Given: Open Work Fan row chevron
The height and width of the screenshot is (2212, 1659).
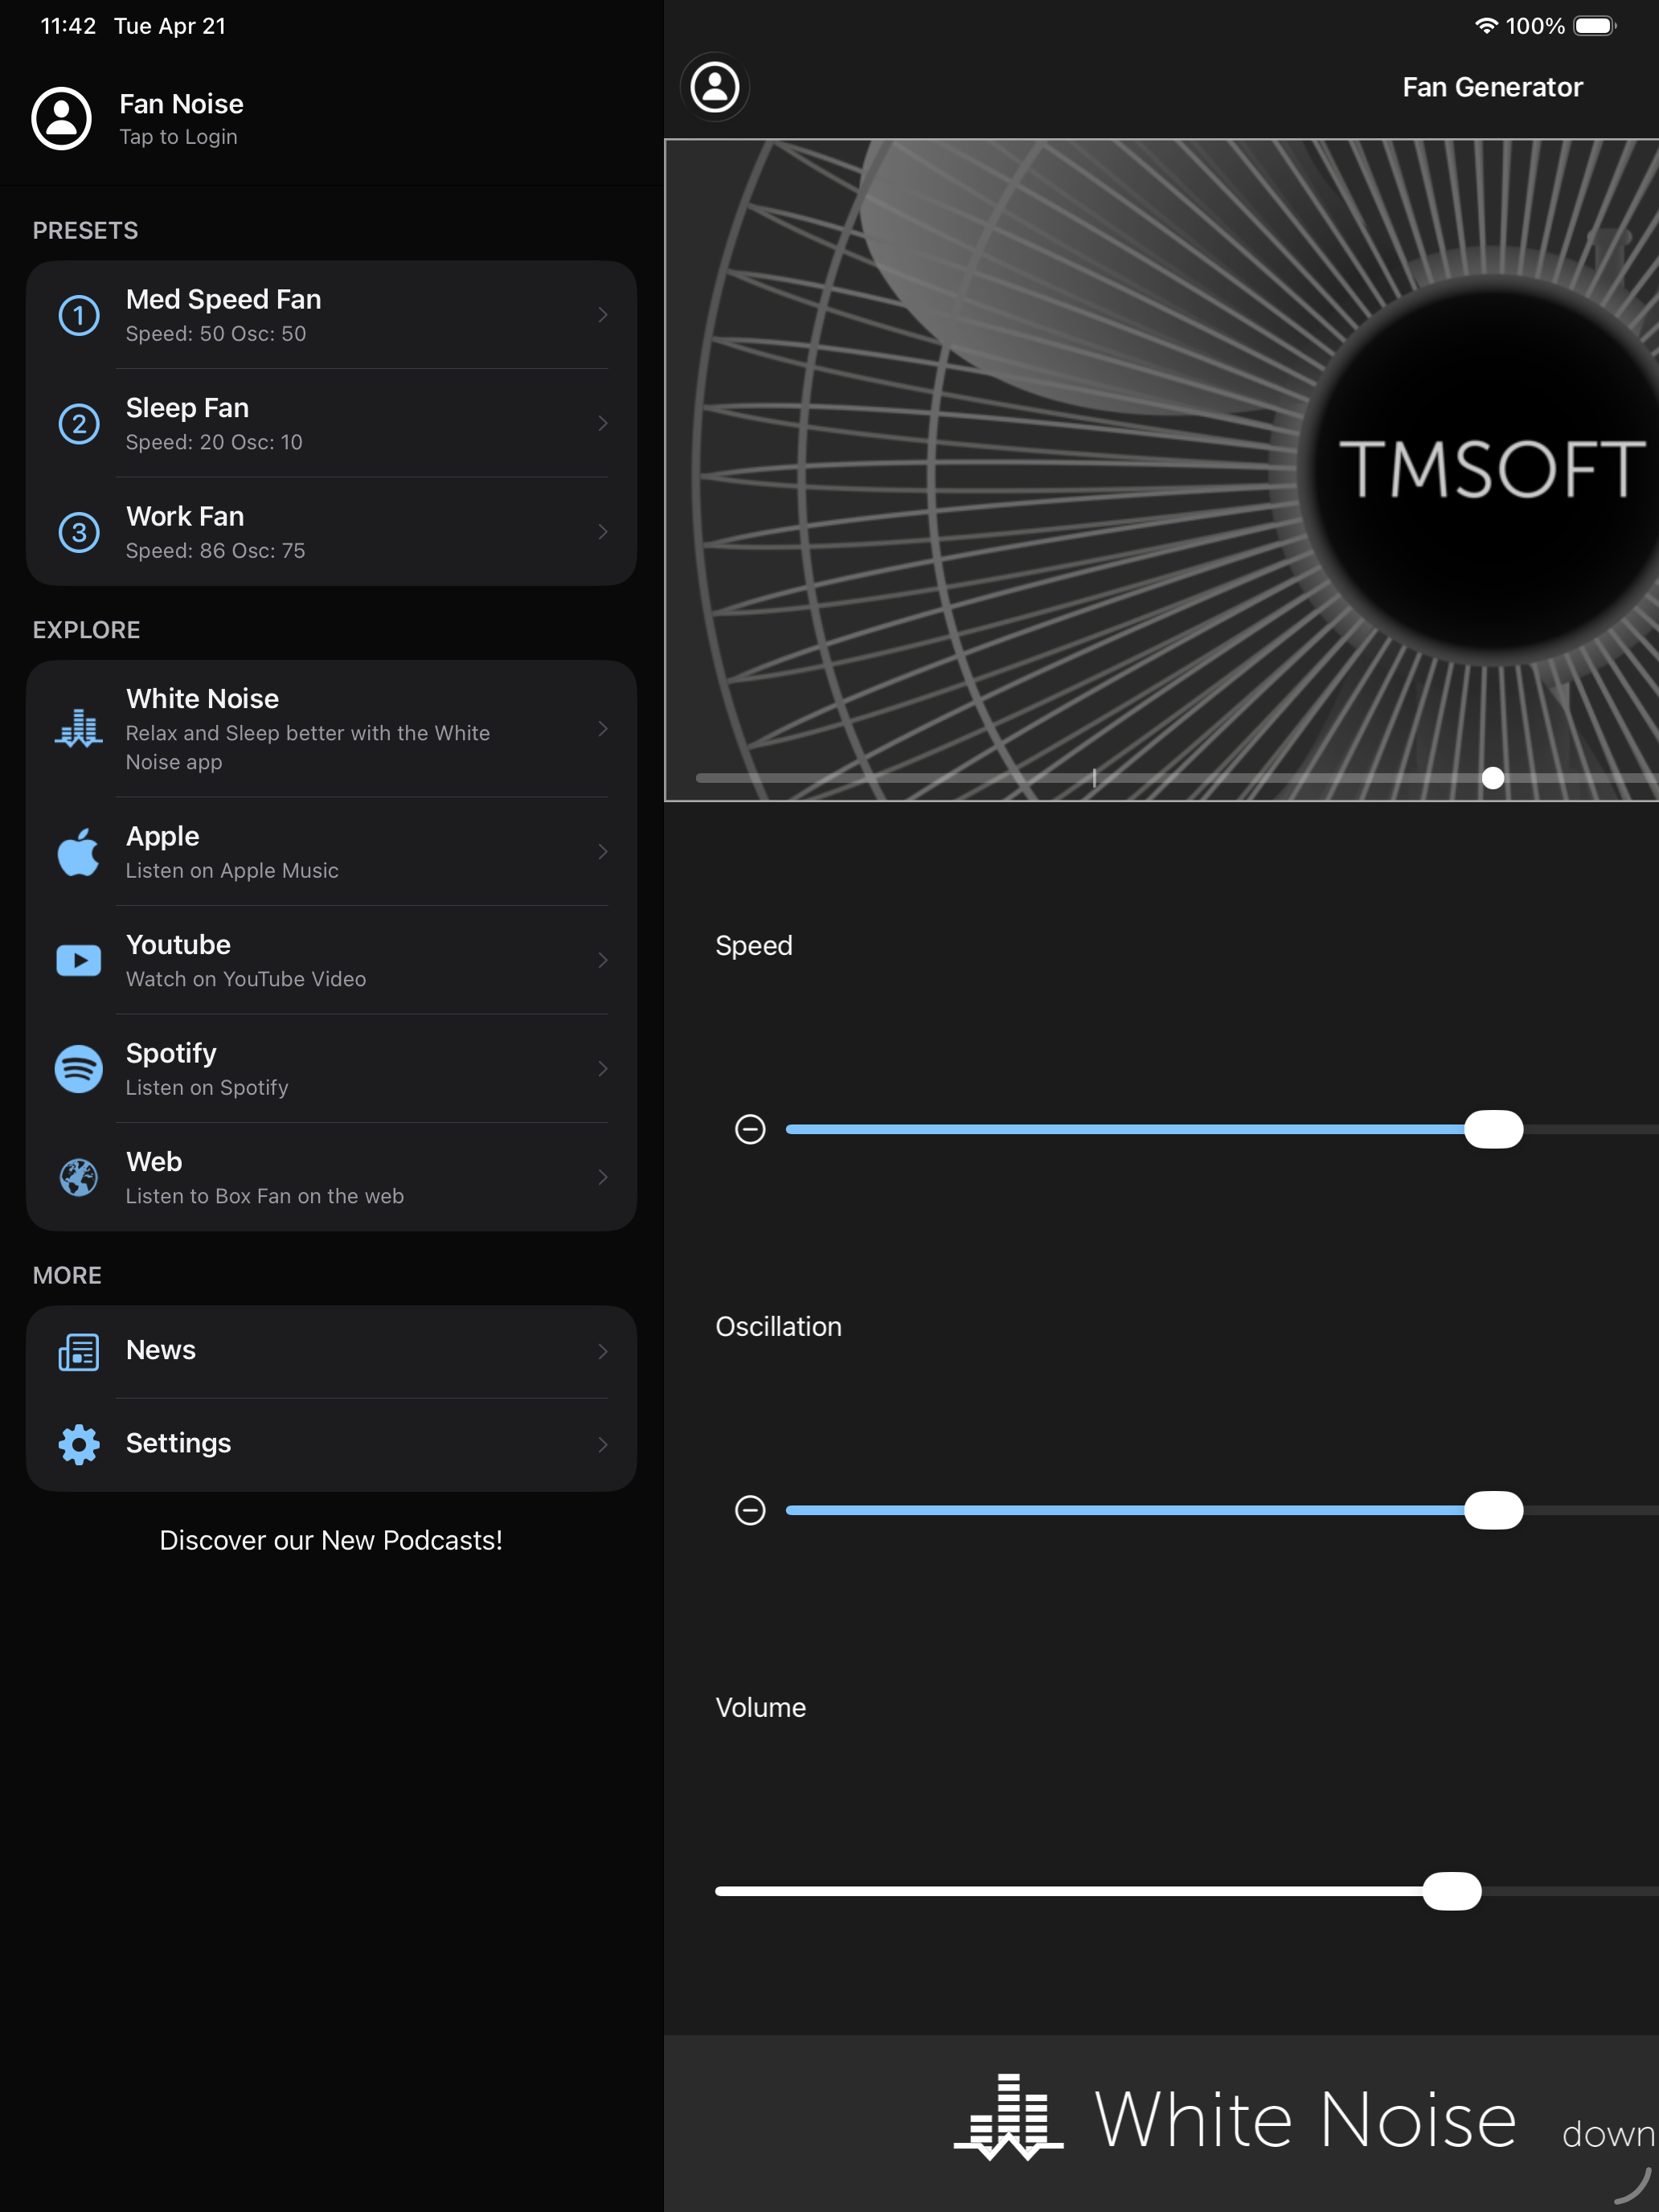Looking at the screenshot, I should coord(603,532).
